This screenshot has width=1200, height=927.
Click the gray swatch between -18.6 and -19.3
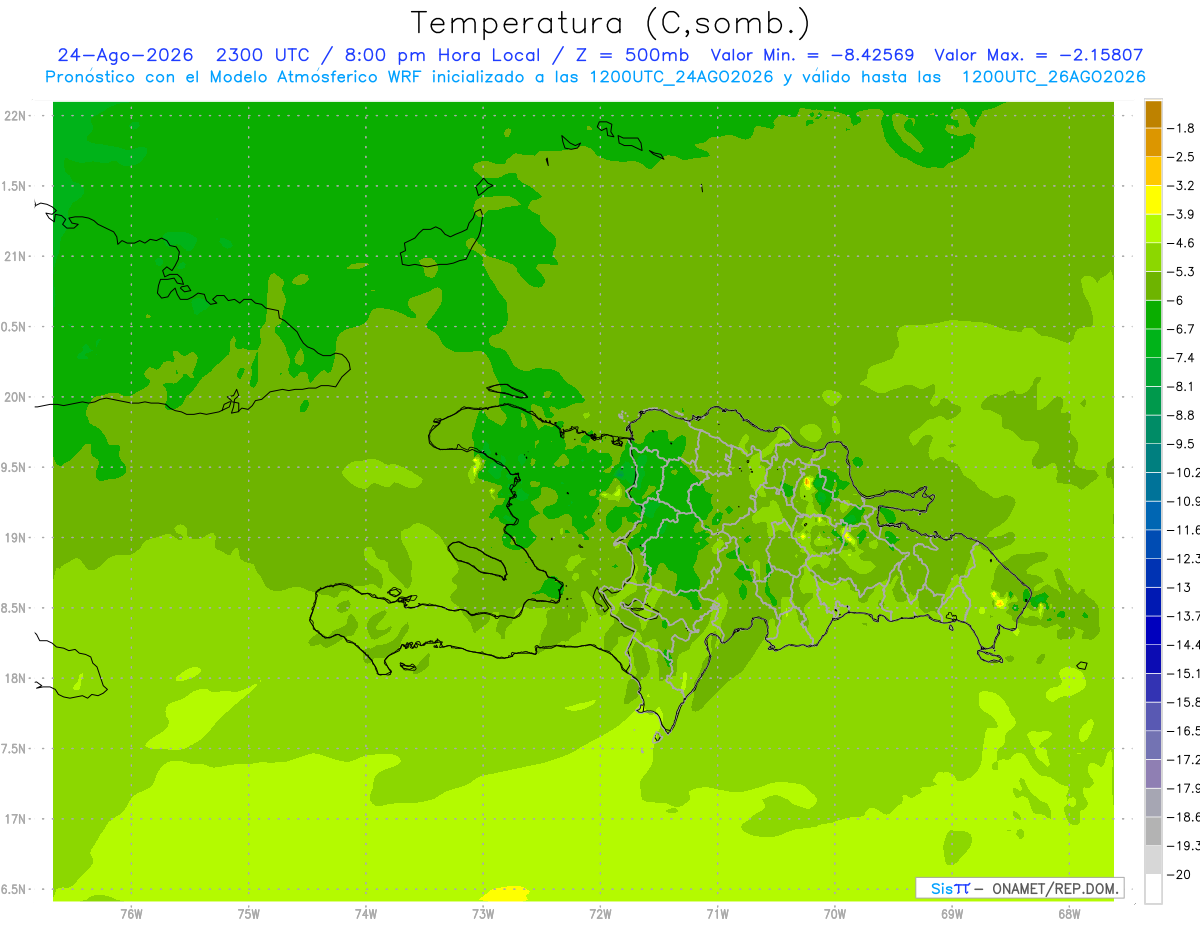[x=1153, y=831]
